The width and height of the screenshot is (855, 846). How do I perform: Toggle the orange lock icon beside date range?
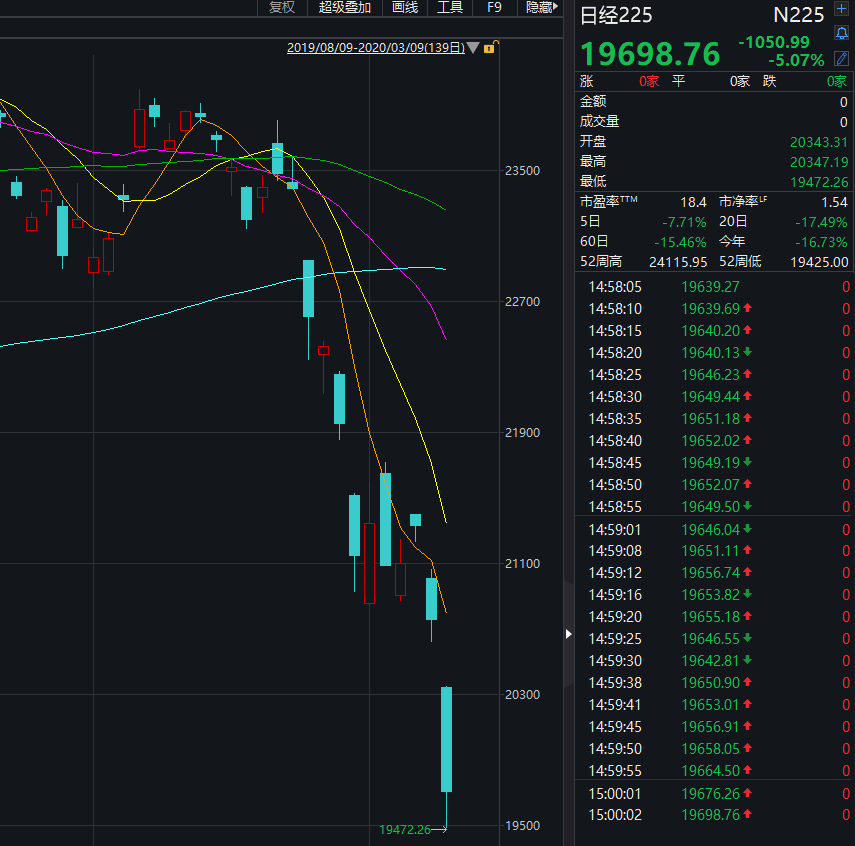pos(493,46)
